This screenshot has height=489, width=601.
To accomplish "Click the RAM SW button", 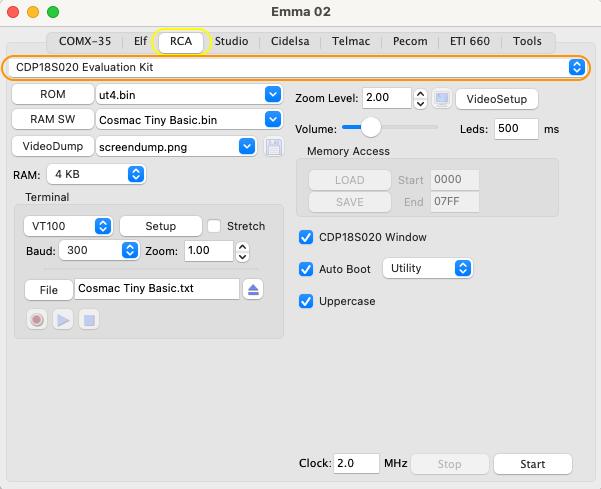I will (53, 120).
